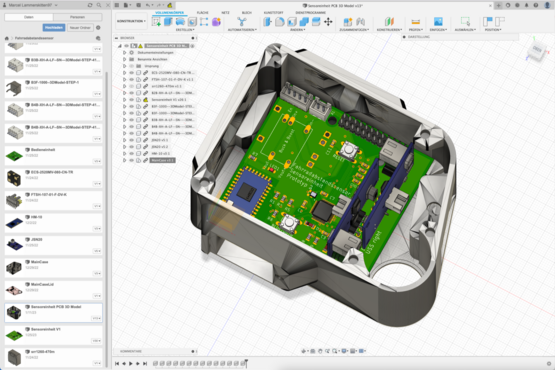Viewport: 555px width, 370px height.
Task: Click the timeline end marker
Action: [x=246, y=363]
